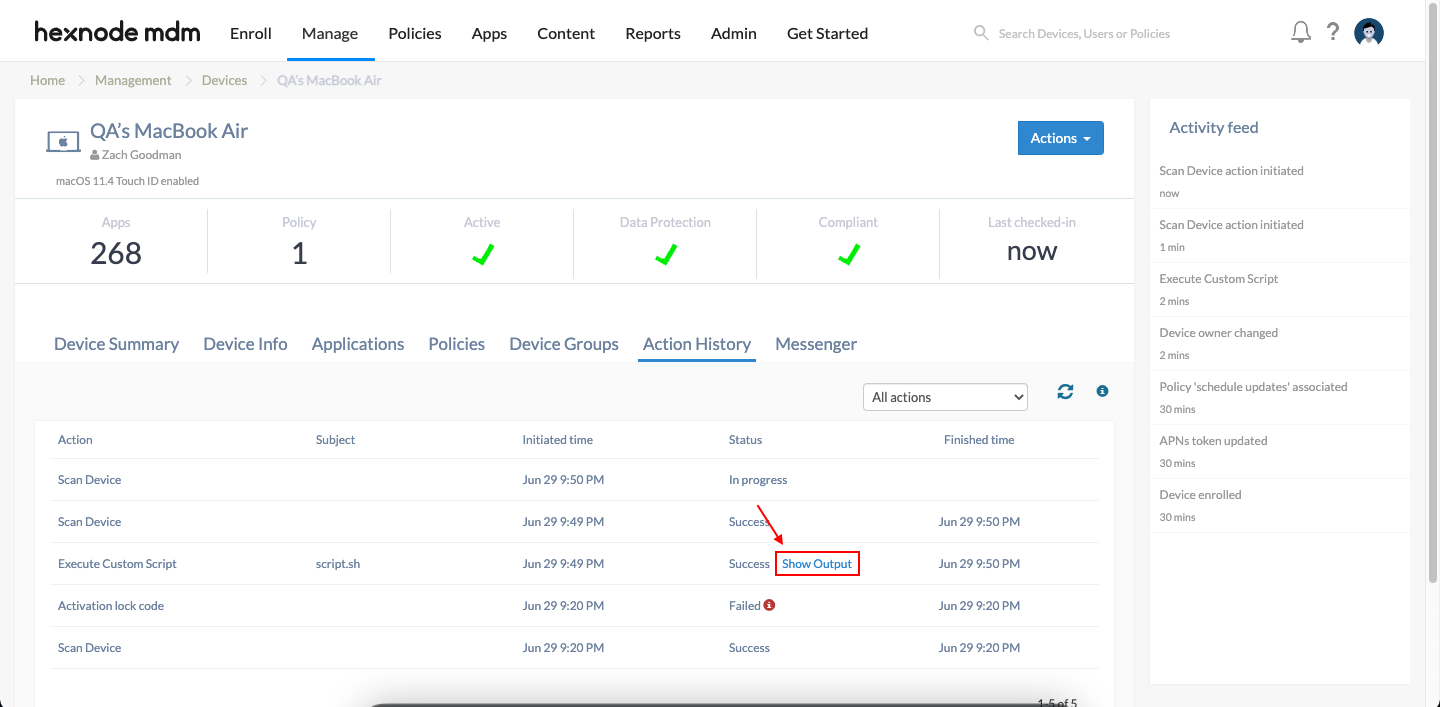Screen dimensions: 1440x707
Task: Click the Failed status text
Action: [745, 606]
